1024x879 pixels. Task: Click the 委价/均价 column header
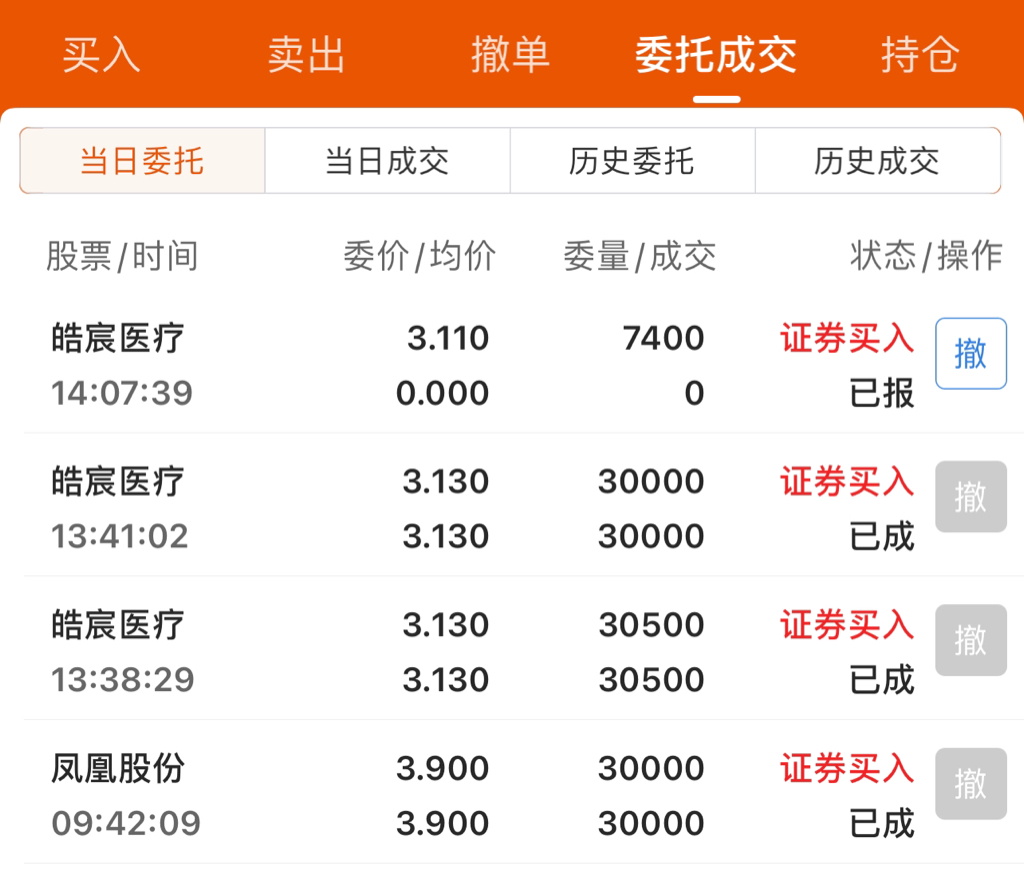tap(420, 255)
